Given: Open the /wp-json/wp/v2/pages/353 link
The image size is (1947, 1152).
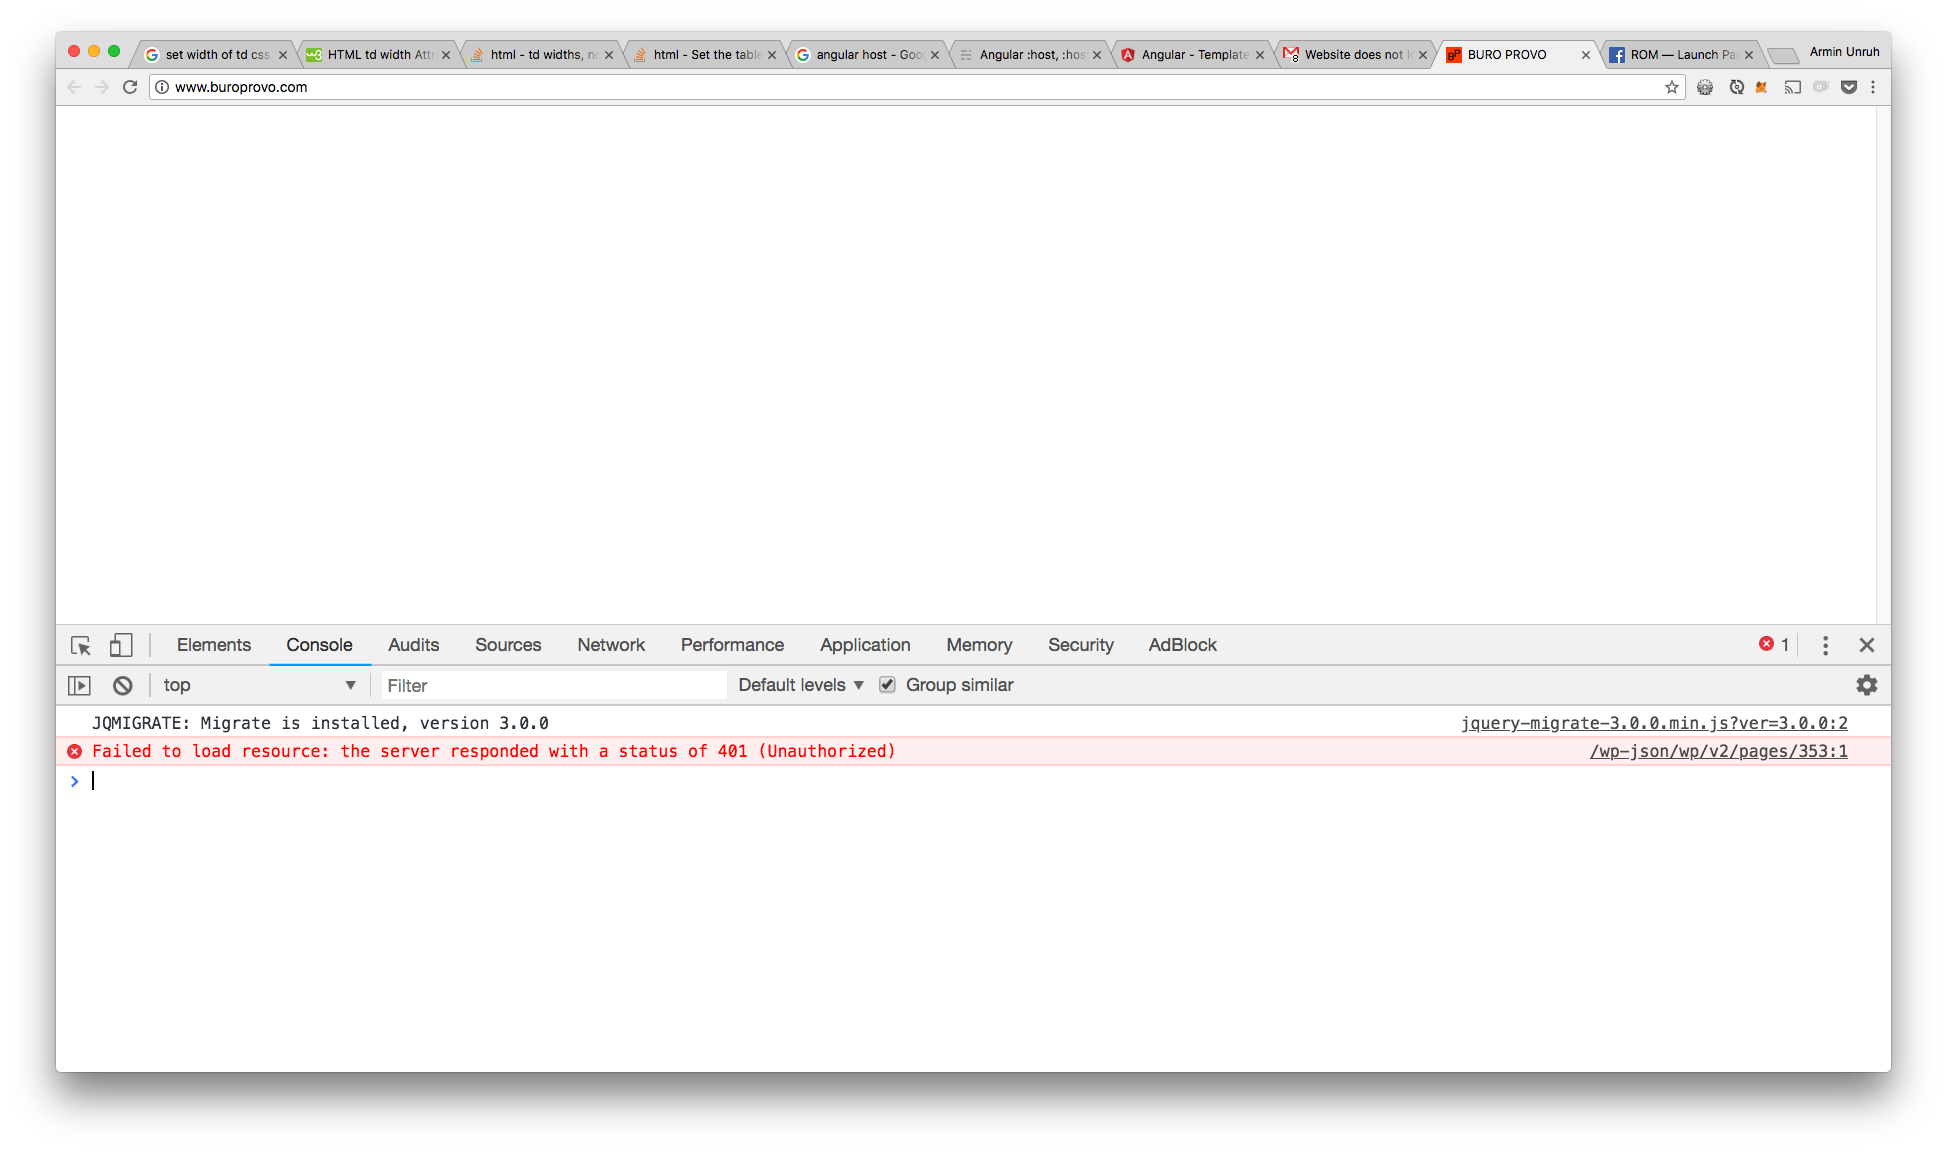Looking at the screenshot, I should (1718, 751).
